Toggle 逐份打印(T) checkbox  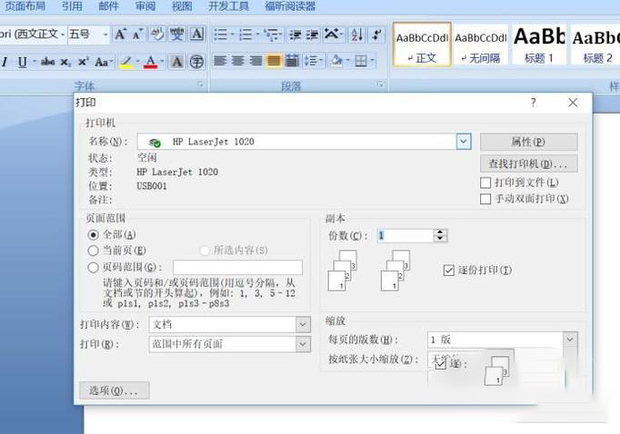pos(448,270)
